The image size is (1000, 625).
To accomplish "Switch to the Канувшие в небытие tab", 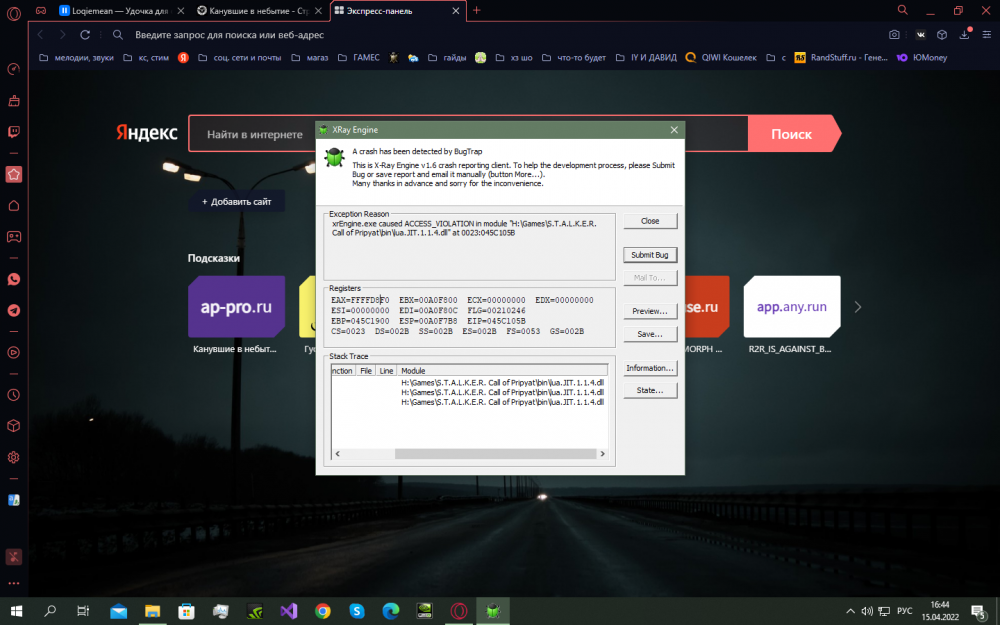I will click(x=256, y=10).
